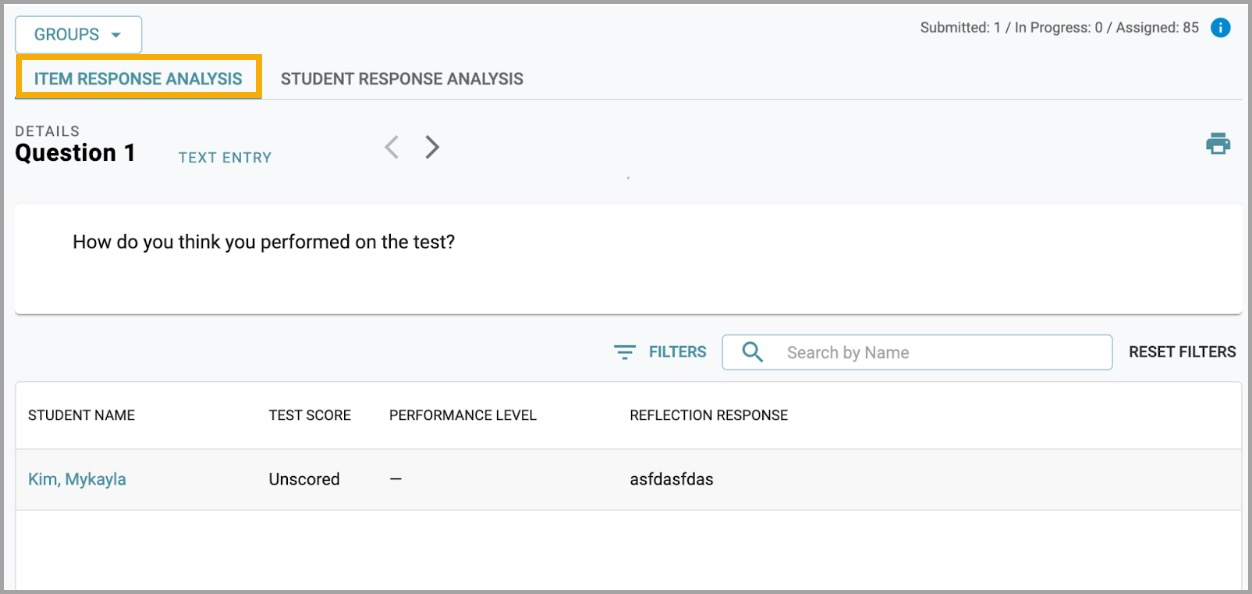Click the Groups dropdown arrow
The image size is (1252, 594).
tap(116, 35)
